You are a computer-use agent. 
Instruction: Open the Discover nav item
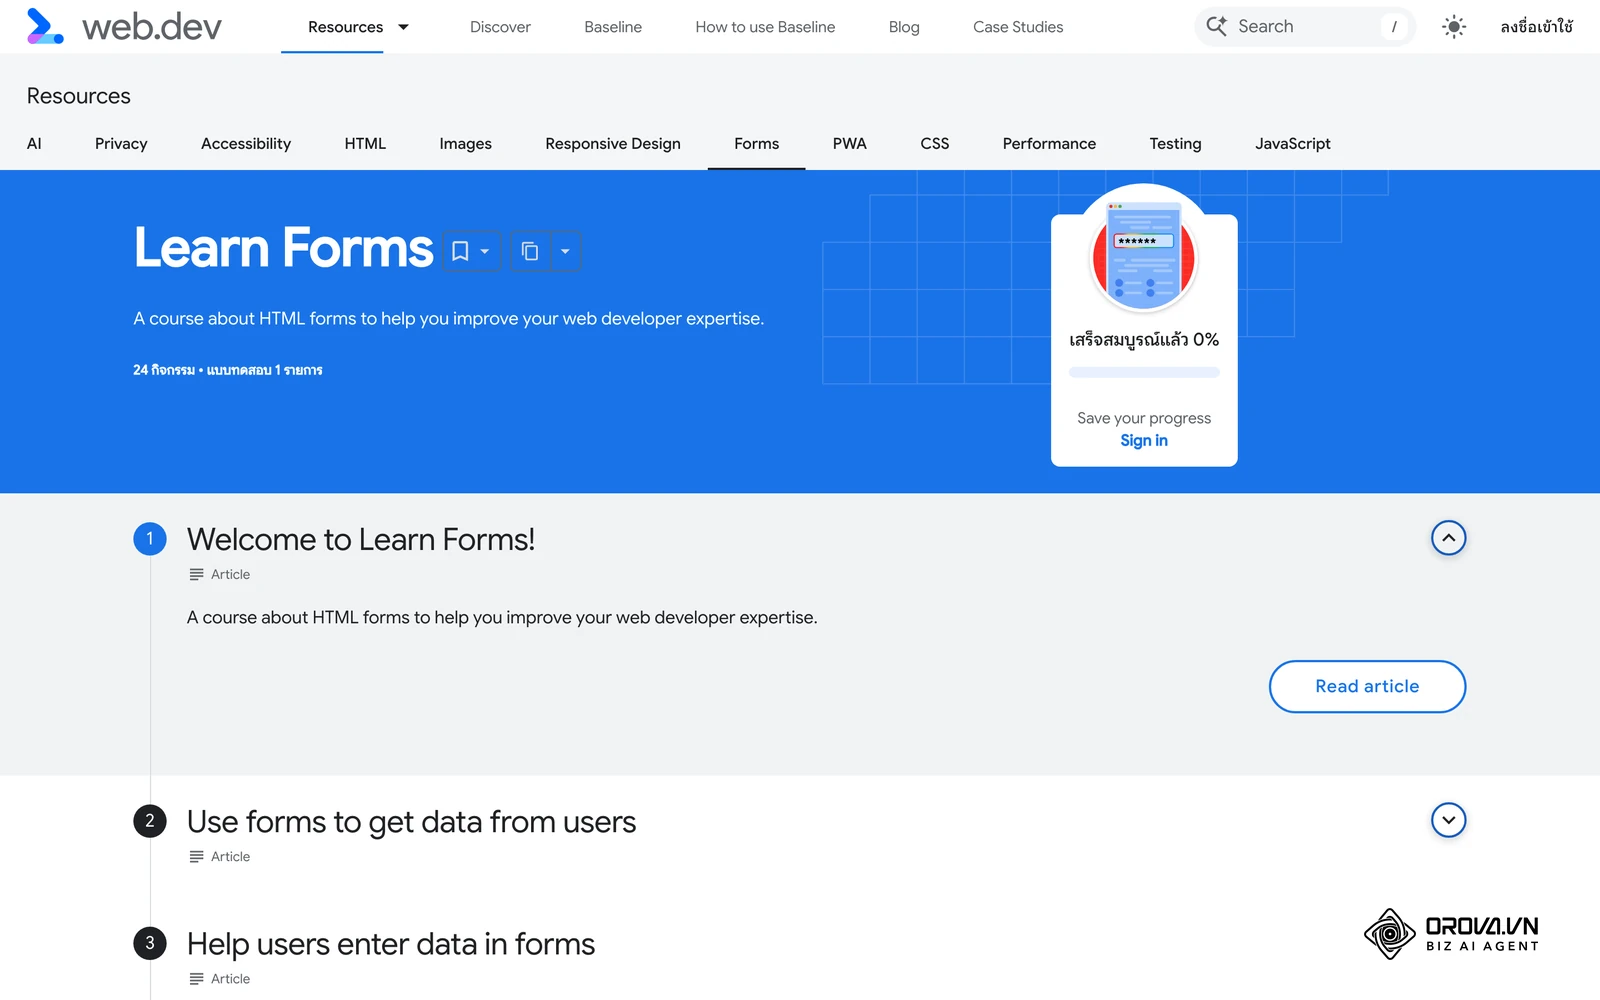point(500,27)
